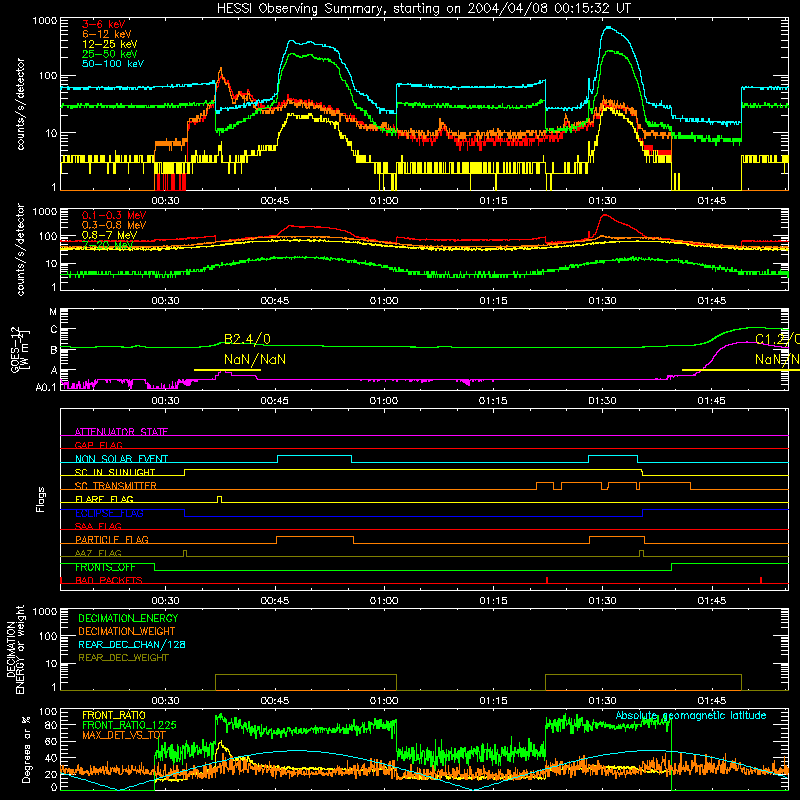This screenshot has height=800, width=800.
Task: Click the DECIMATION_WEIGHT legend label
Action: (127, 631)
